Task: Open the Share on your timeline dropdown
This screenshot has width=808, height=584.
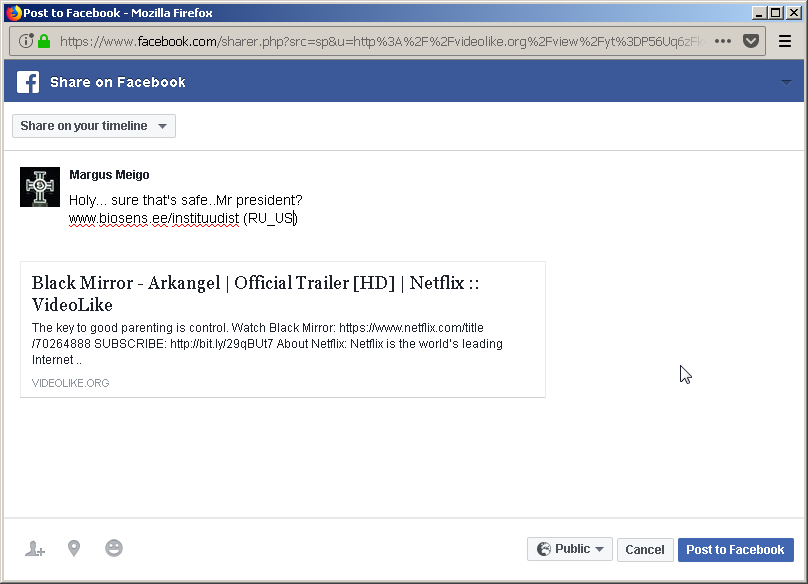Action: [x=94, y=126]
